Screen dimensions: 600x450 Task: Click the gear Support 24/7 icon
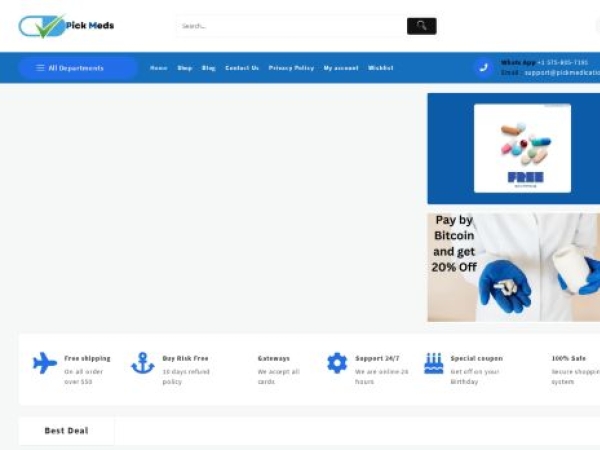(337, 363)
